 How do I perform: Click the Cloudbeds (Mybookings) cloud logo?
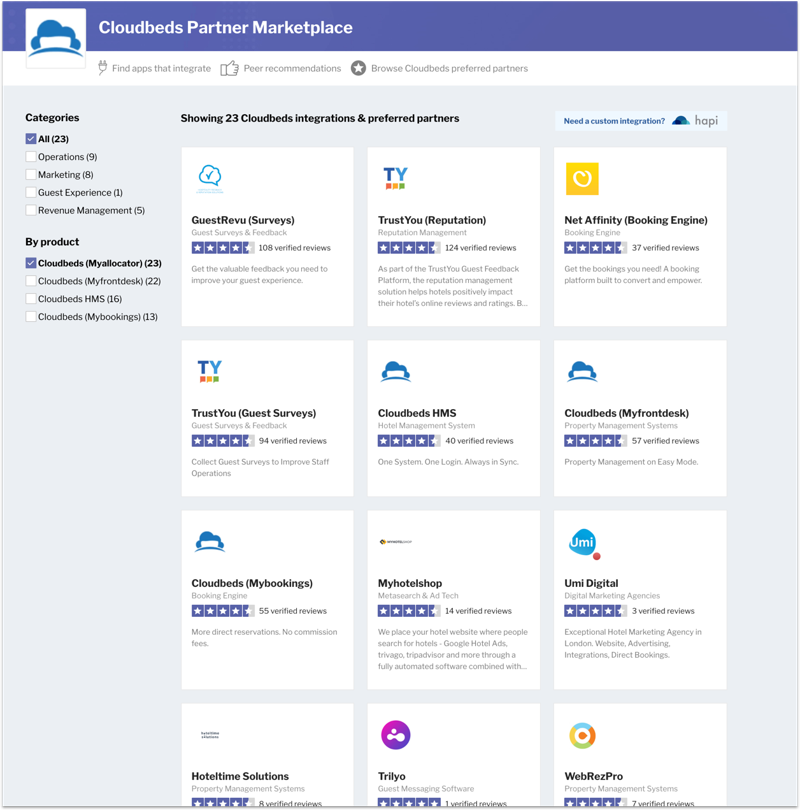point(210,542)
